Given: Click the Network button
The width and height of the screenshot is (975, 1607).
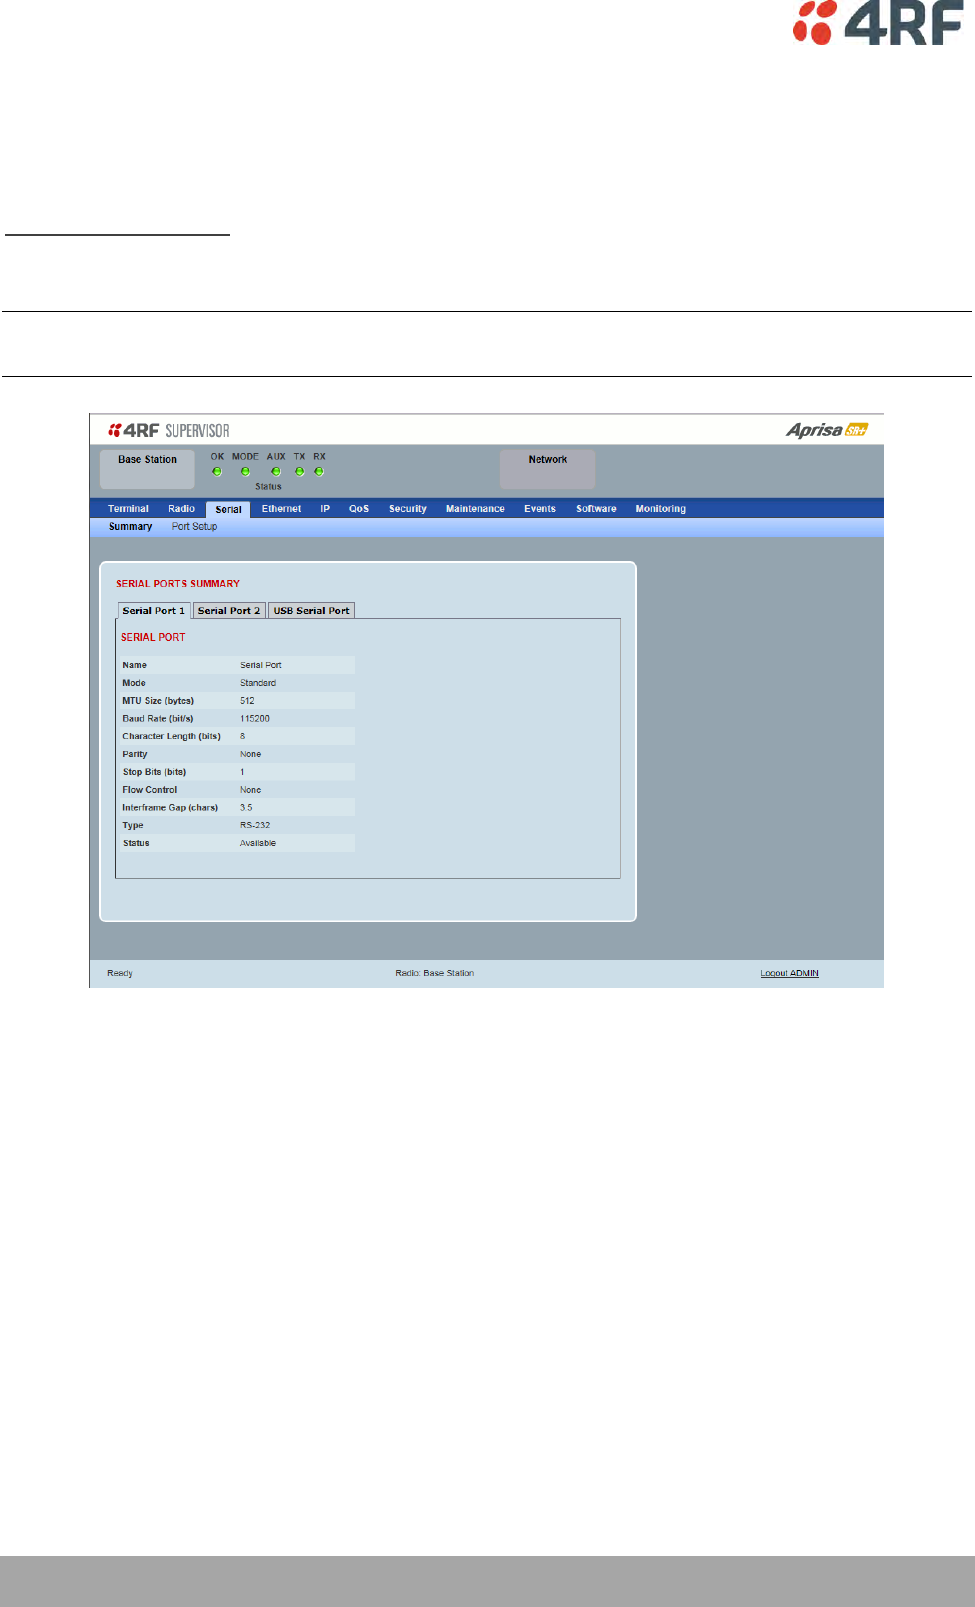Looking at the screenshot, I should (547, 469).
